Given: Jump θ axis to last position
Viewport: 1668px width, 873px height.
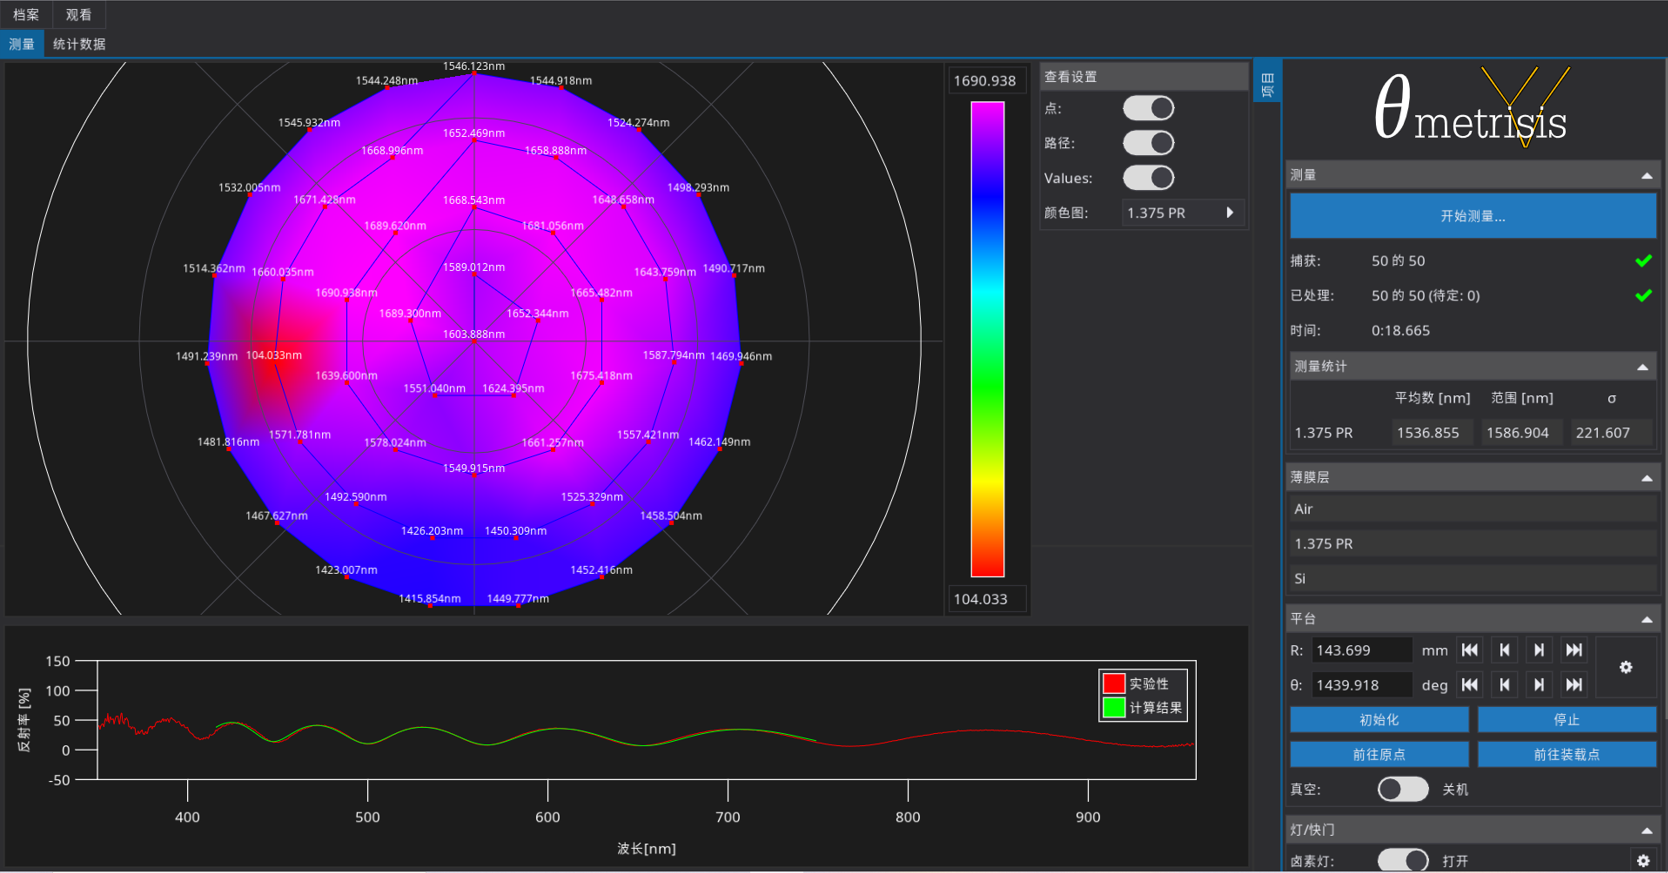Looking at the screenshot, I should pyautogui.click(x=1574, y=685).
